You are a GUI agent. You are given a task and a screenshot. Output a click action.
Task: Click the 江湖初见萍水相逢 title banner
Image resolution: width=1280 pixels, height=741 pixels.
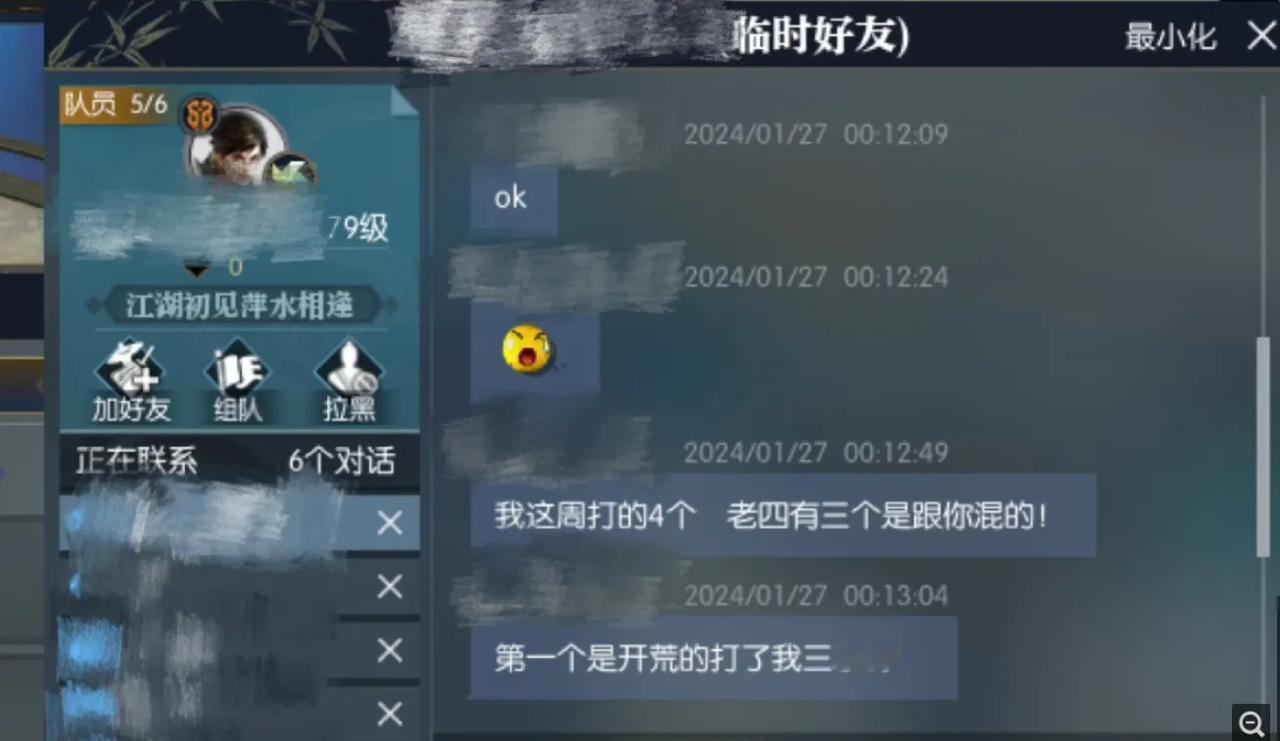click(240, 305)
